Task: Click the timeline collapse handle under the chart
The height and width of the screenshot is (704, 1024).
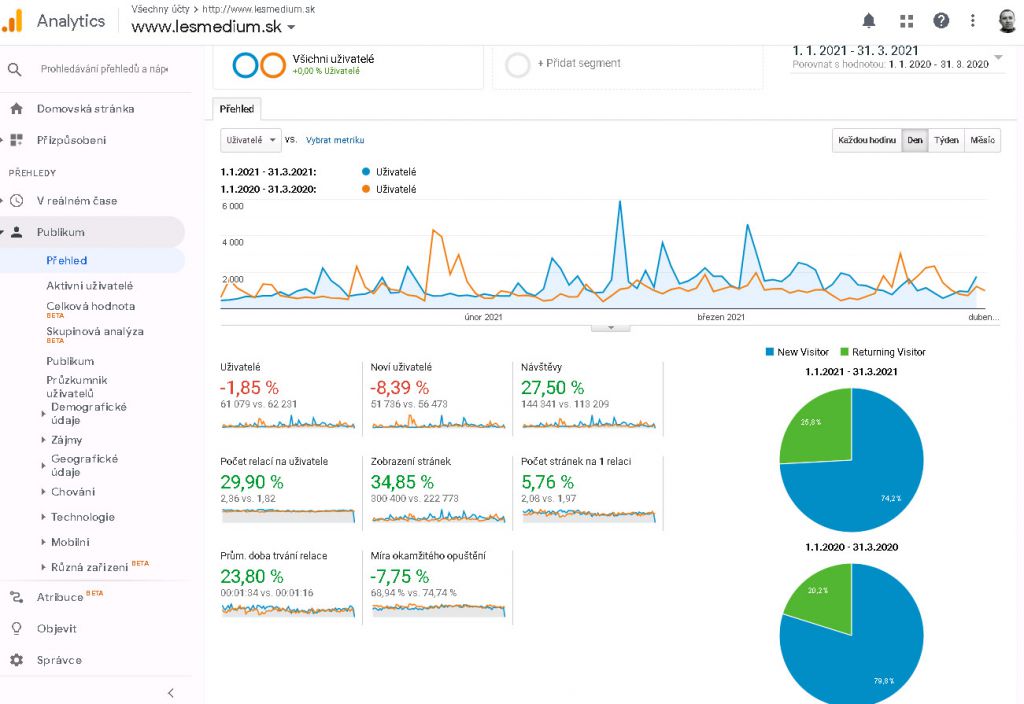Action: point(611,327)
